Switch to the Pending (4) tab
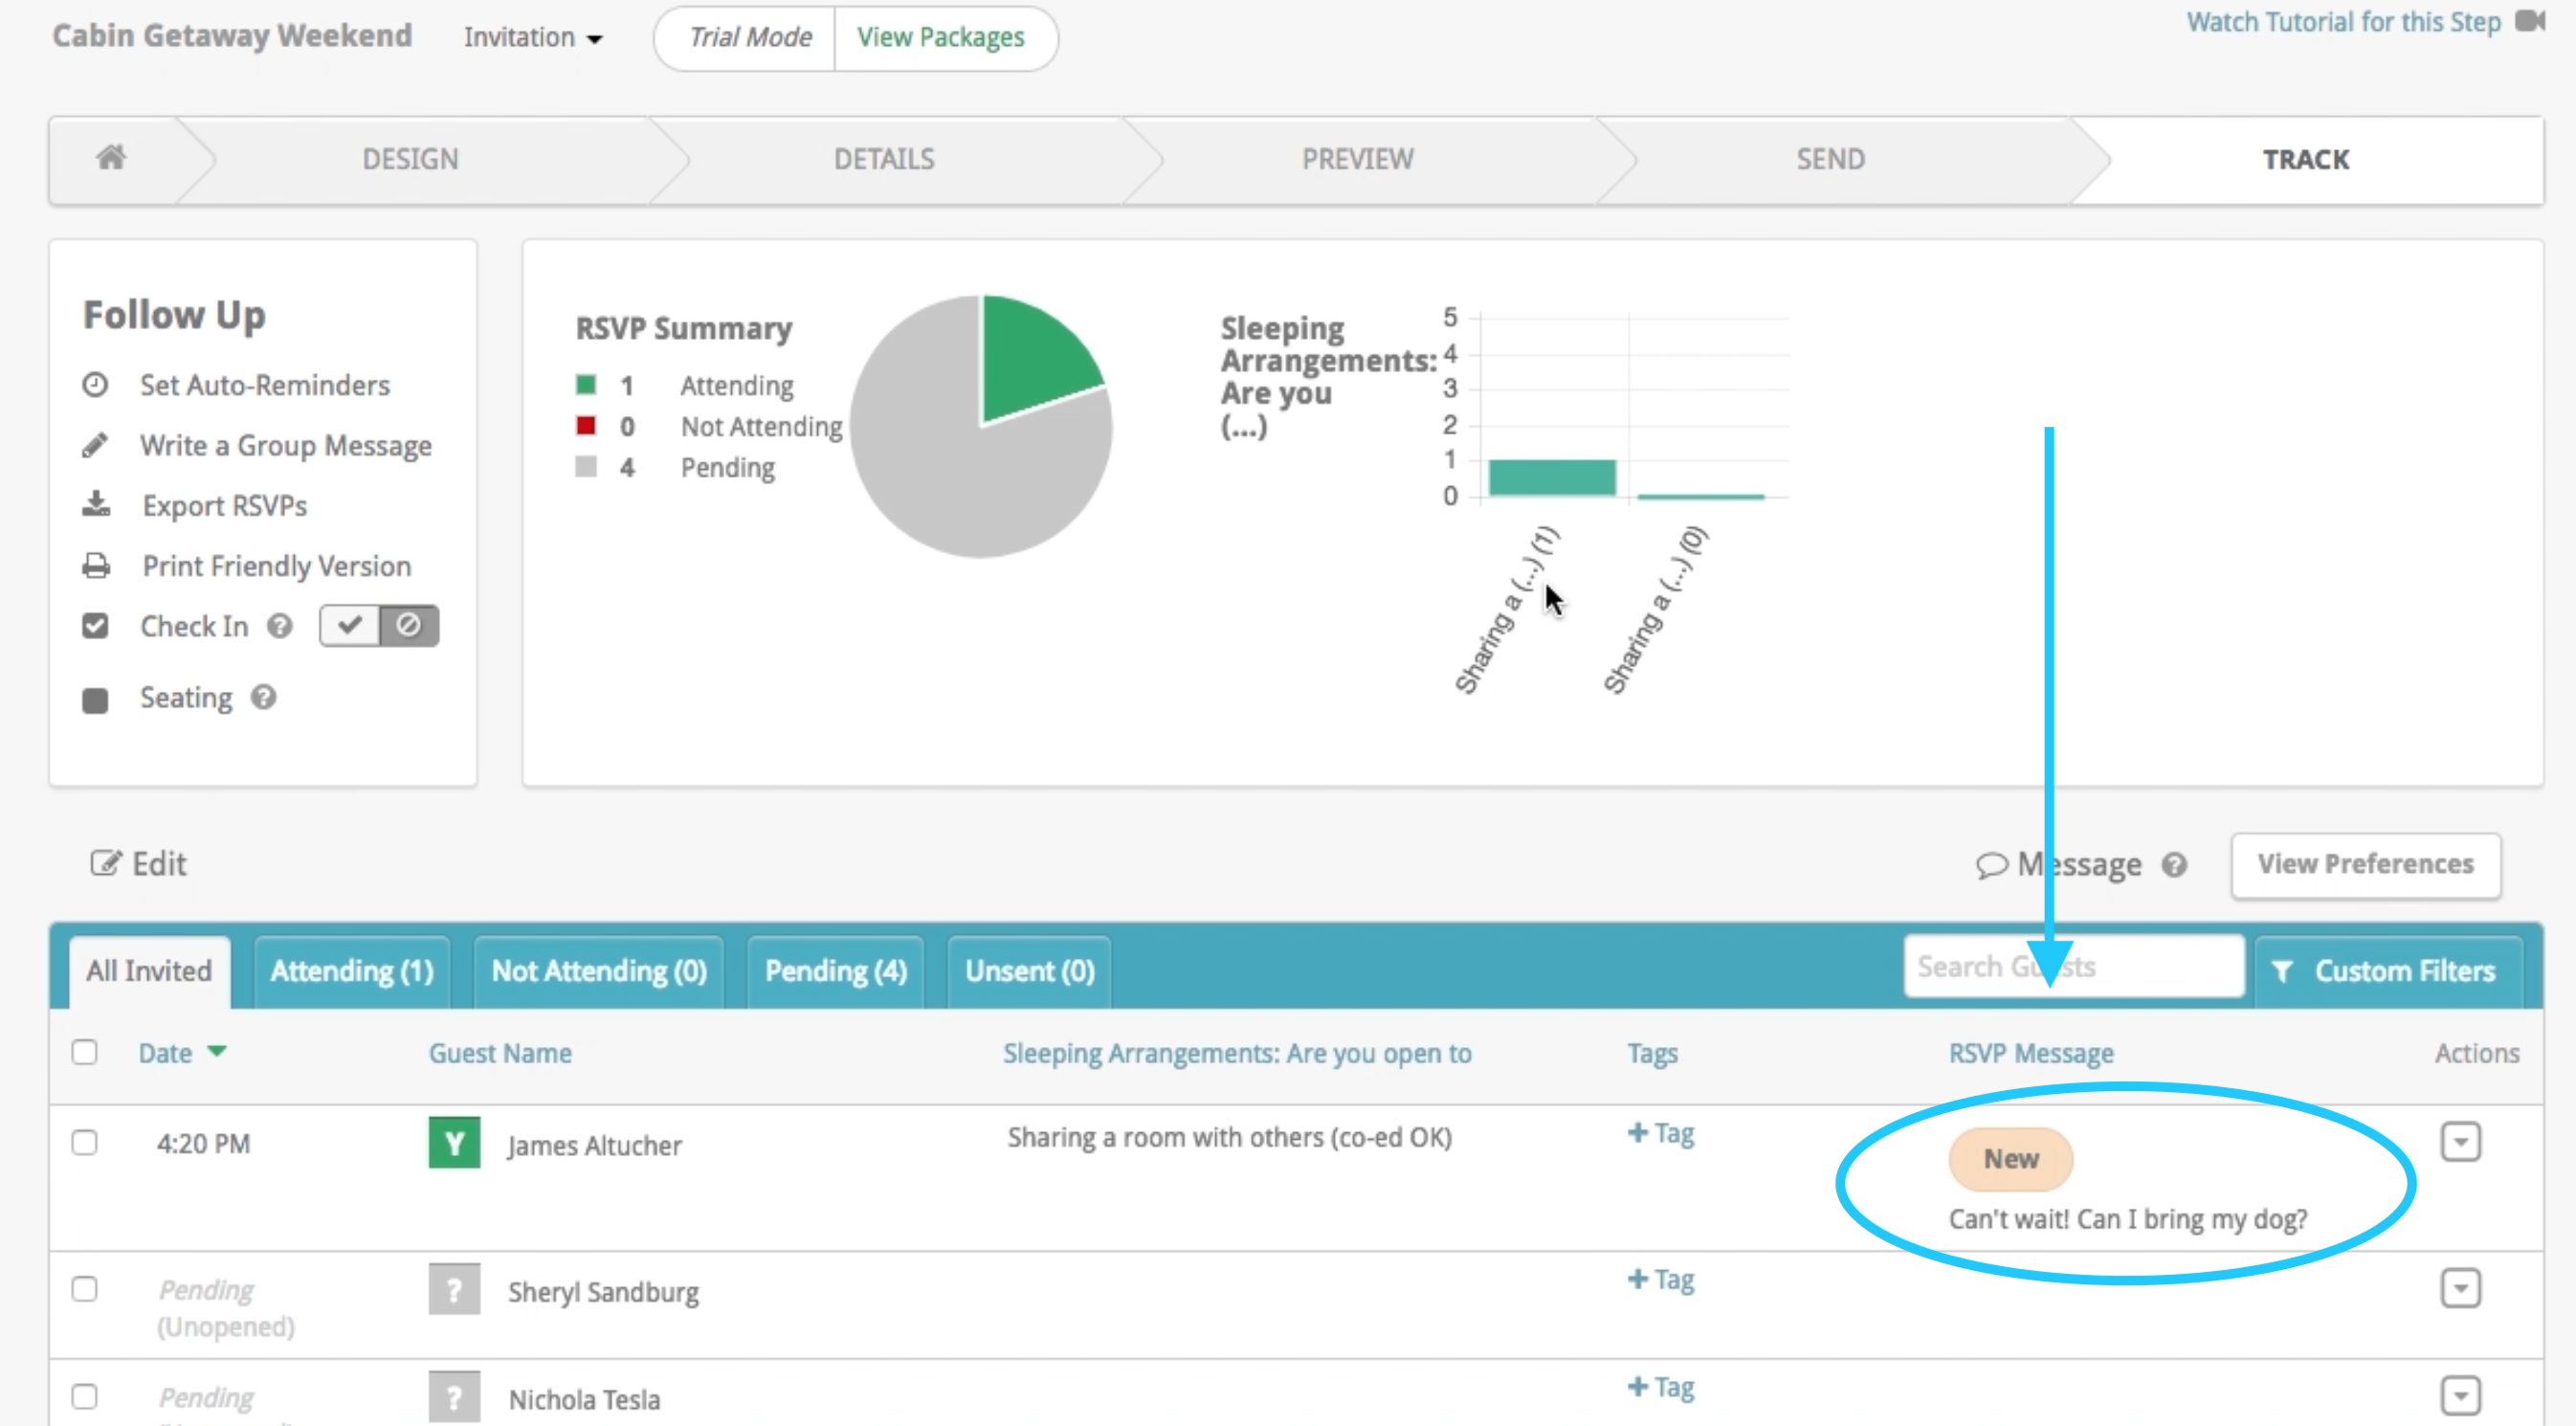This screenshot has height=1426, width=2576. [836, 971]
